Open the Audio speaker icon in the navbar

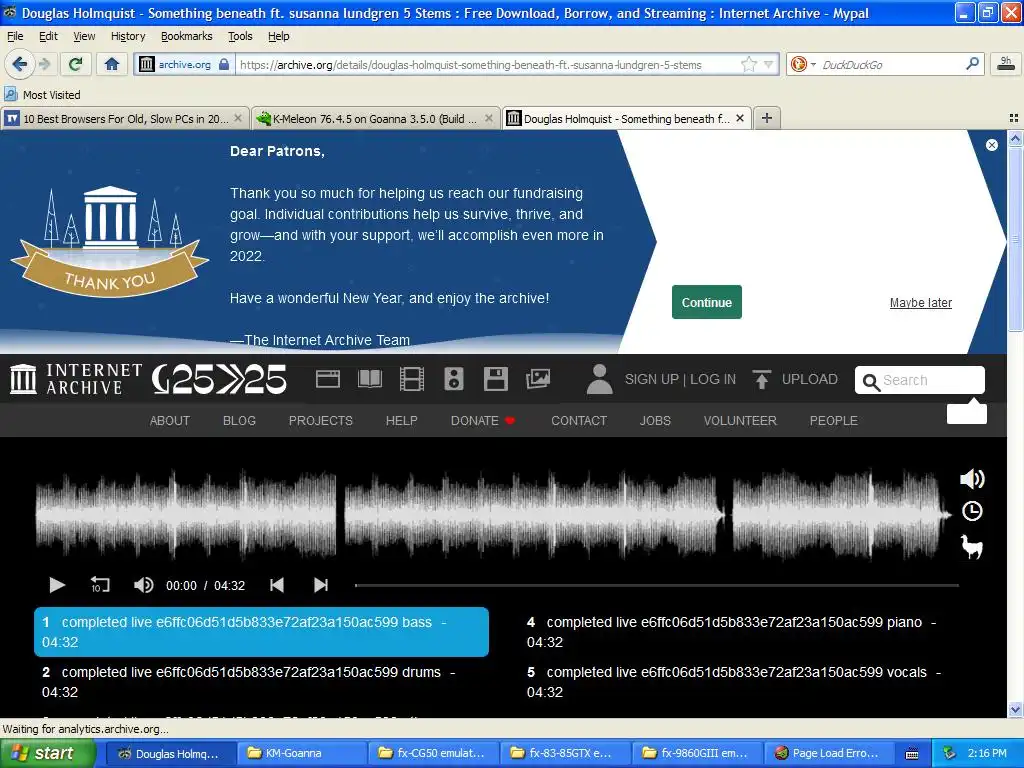tap(453, 379)
